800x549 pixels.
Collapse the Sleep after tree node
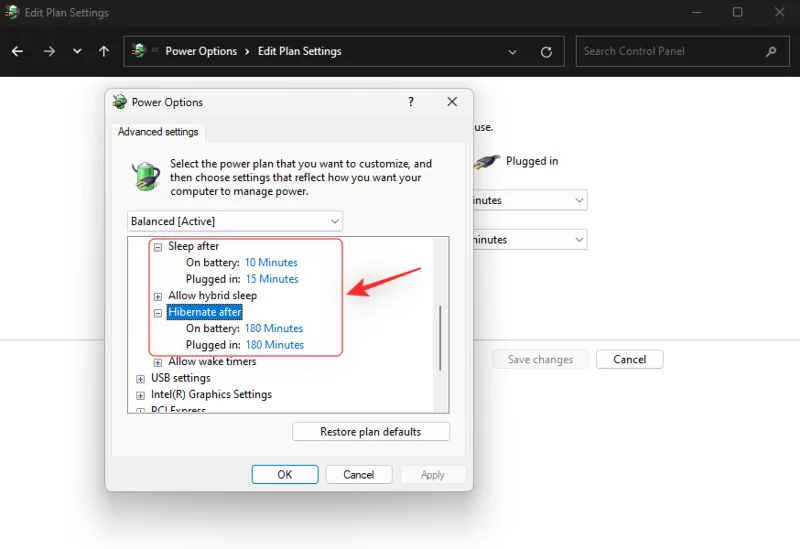(158, 246)
